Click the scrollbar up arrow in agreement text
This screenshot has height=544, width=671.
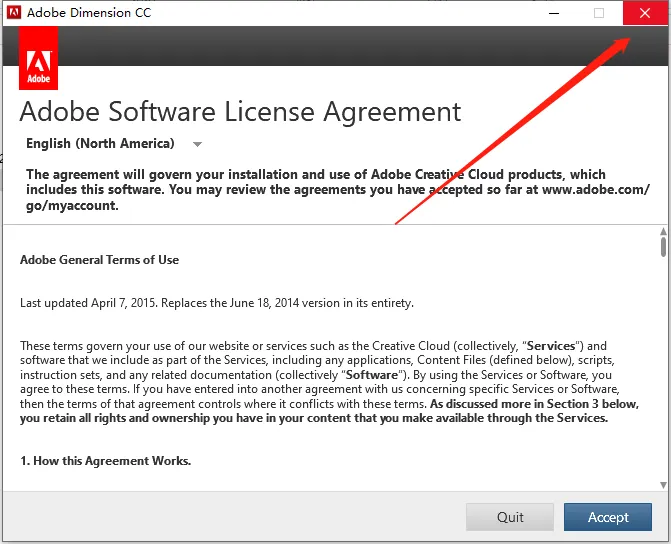[663, 231]
